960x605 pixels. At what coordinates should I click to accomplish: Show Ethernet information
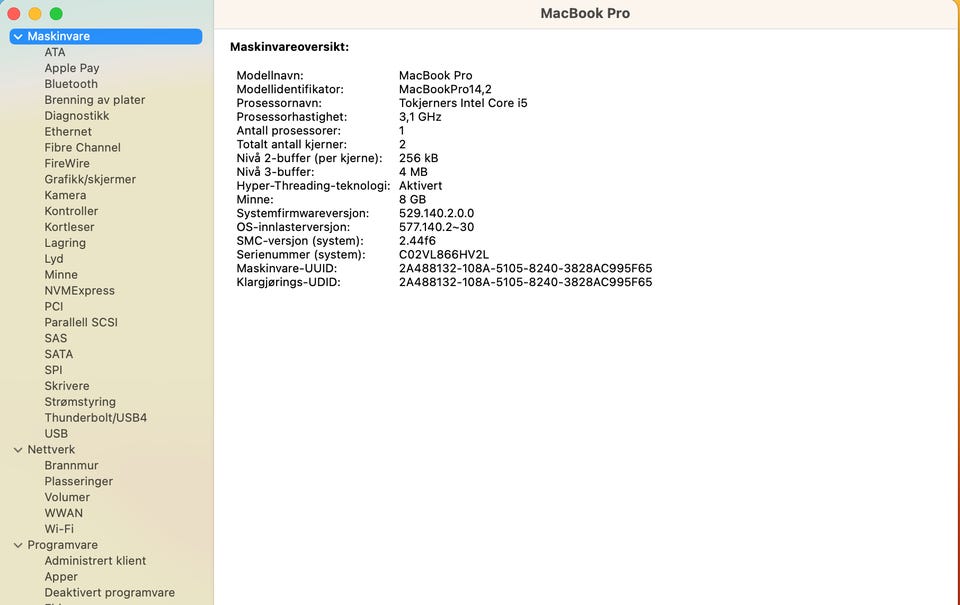click(x=68, y=132)
